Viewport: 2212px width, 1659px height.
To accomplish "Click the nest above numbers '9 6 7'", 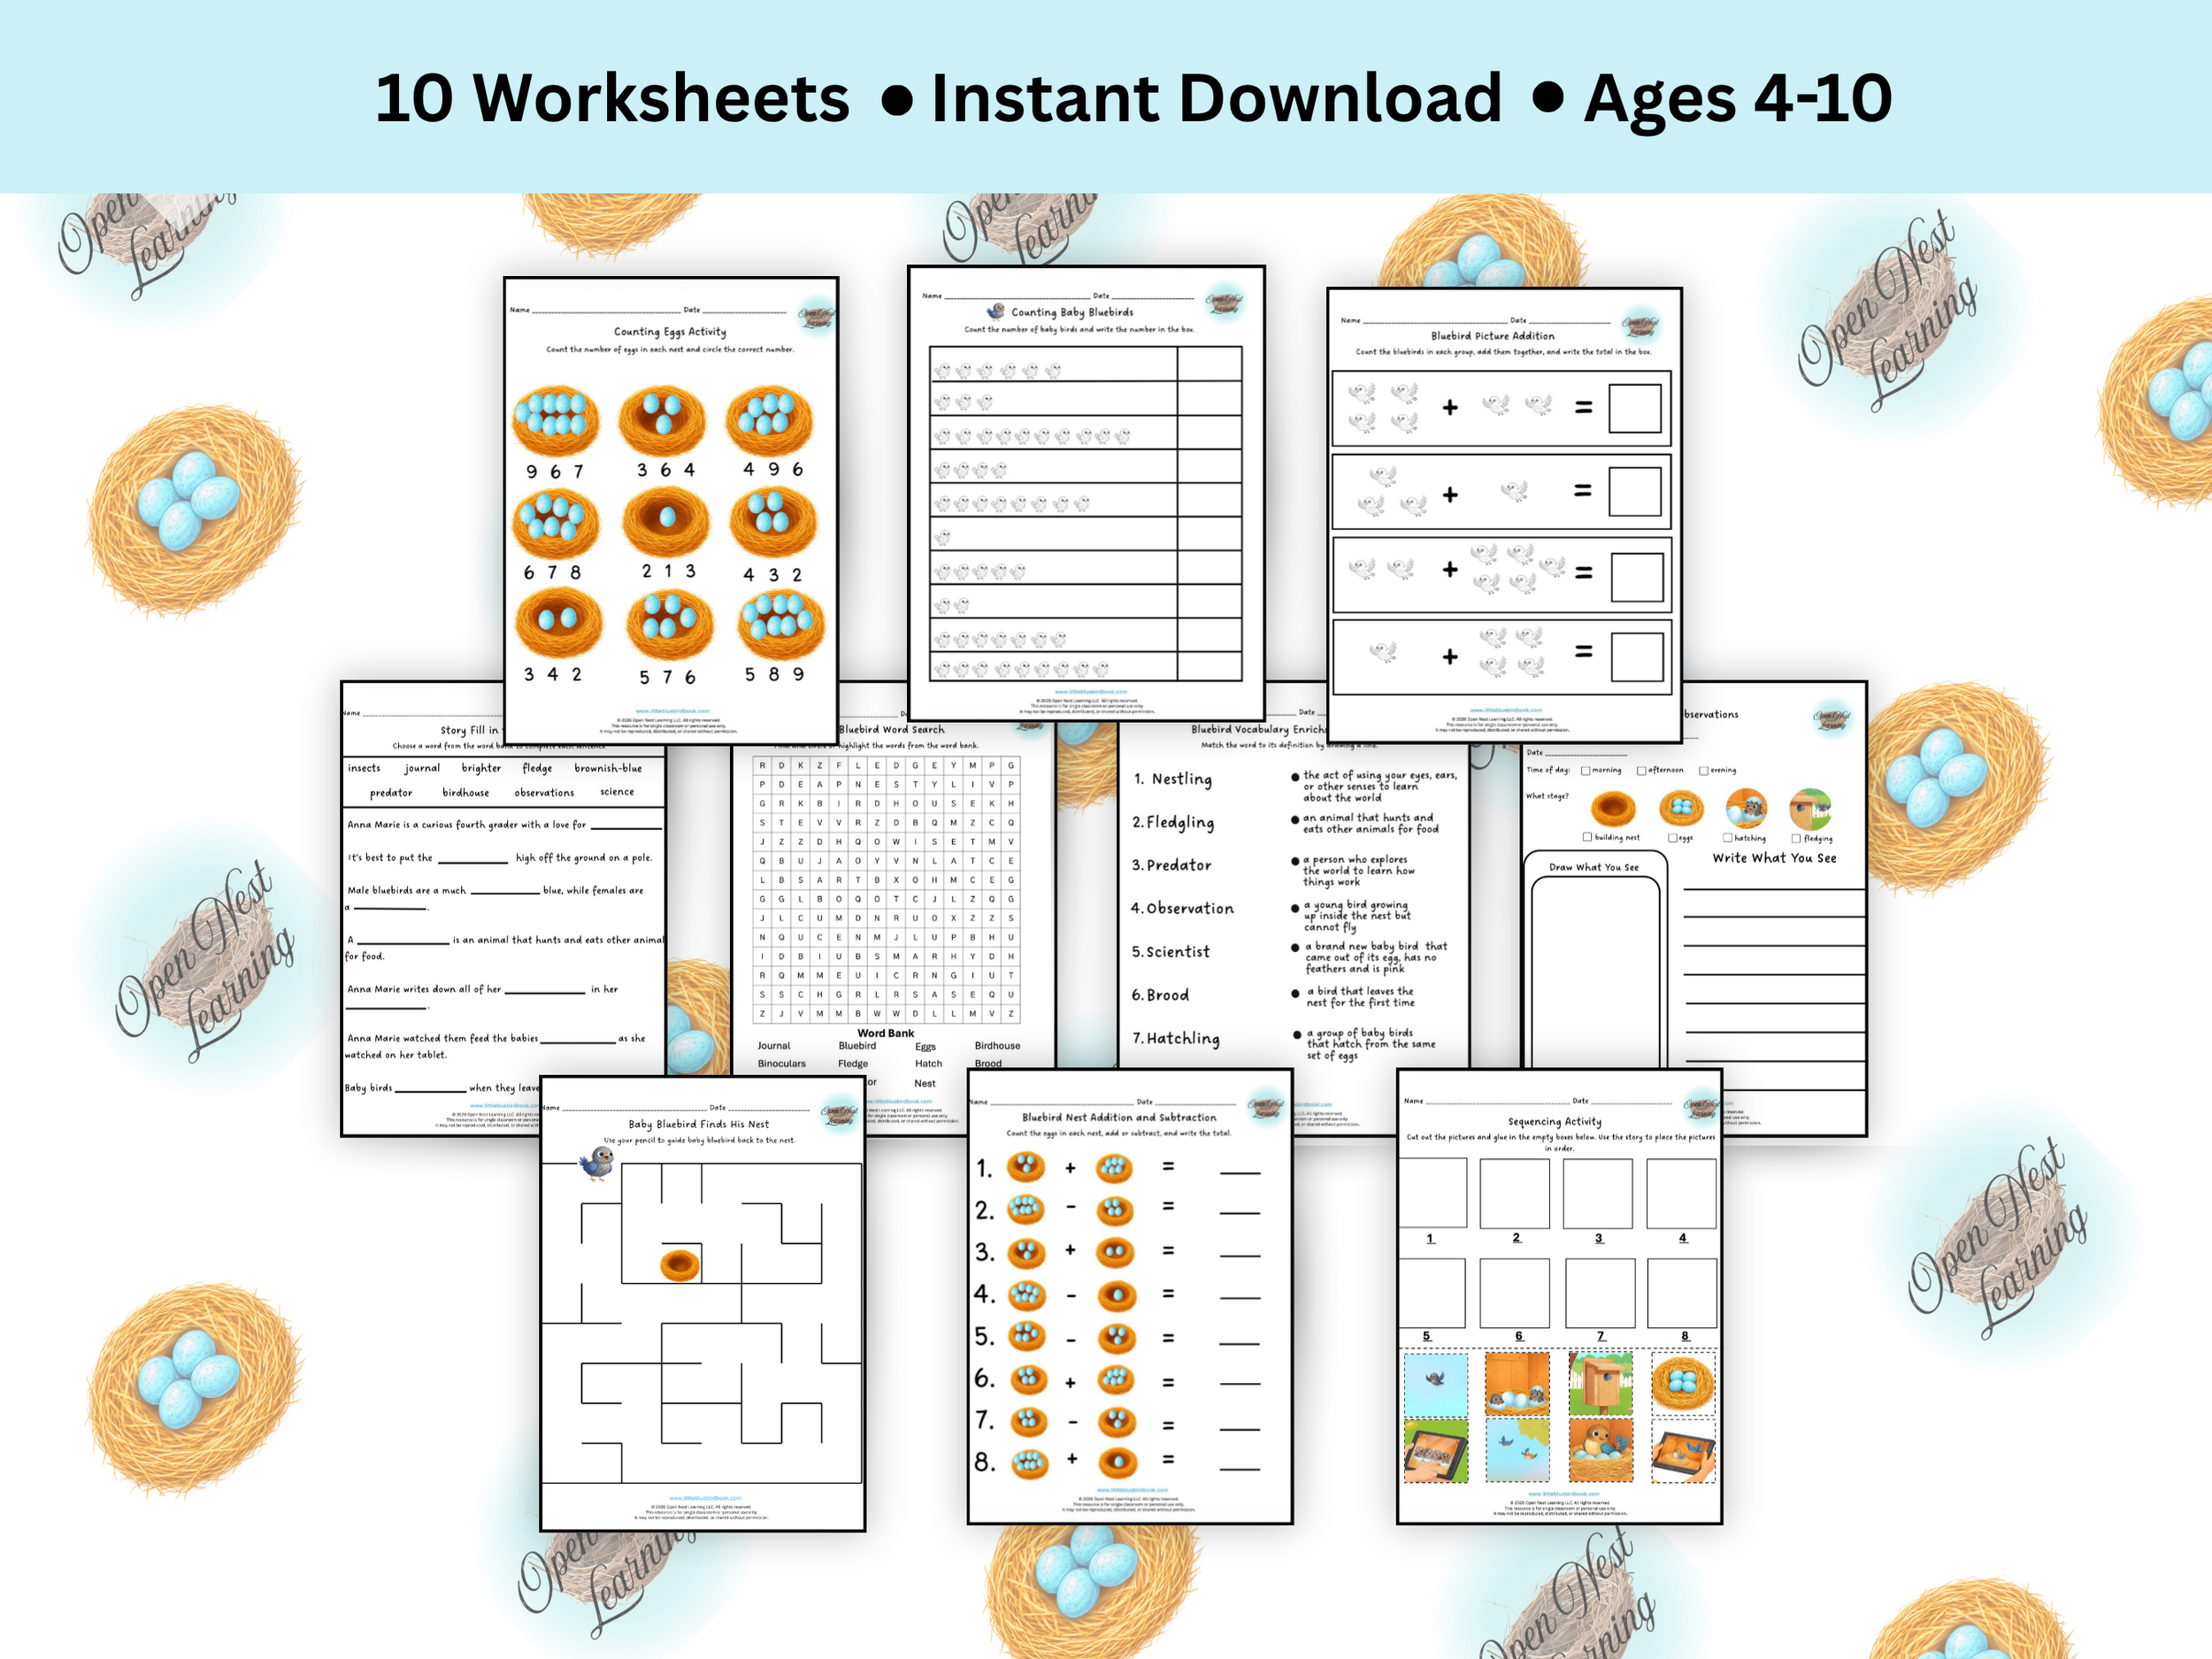I will (556, 420).
